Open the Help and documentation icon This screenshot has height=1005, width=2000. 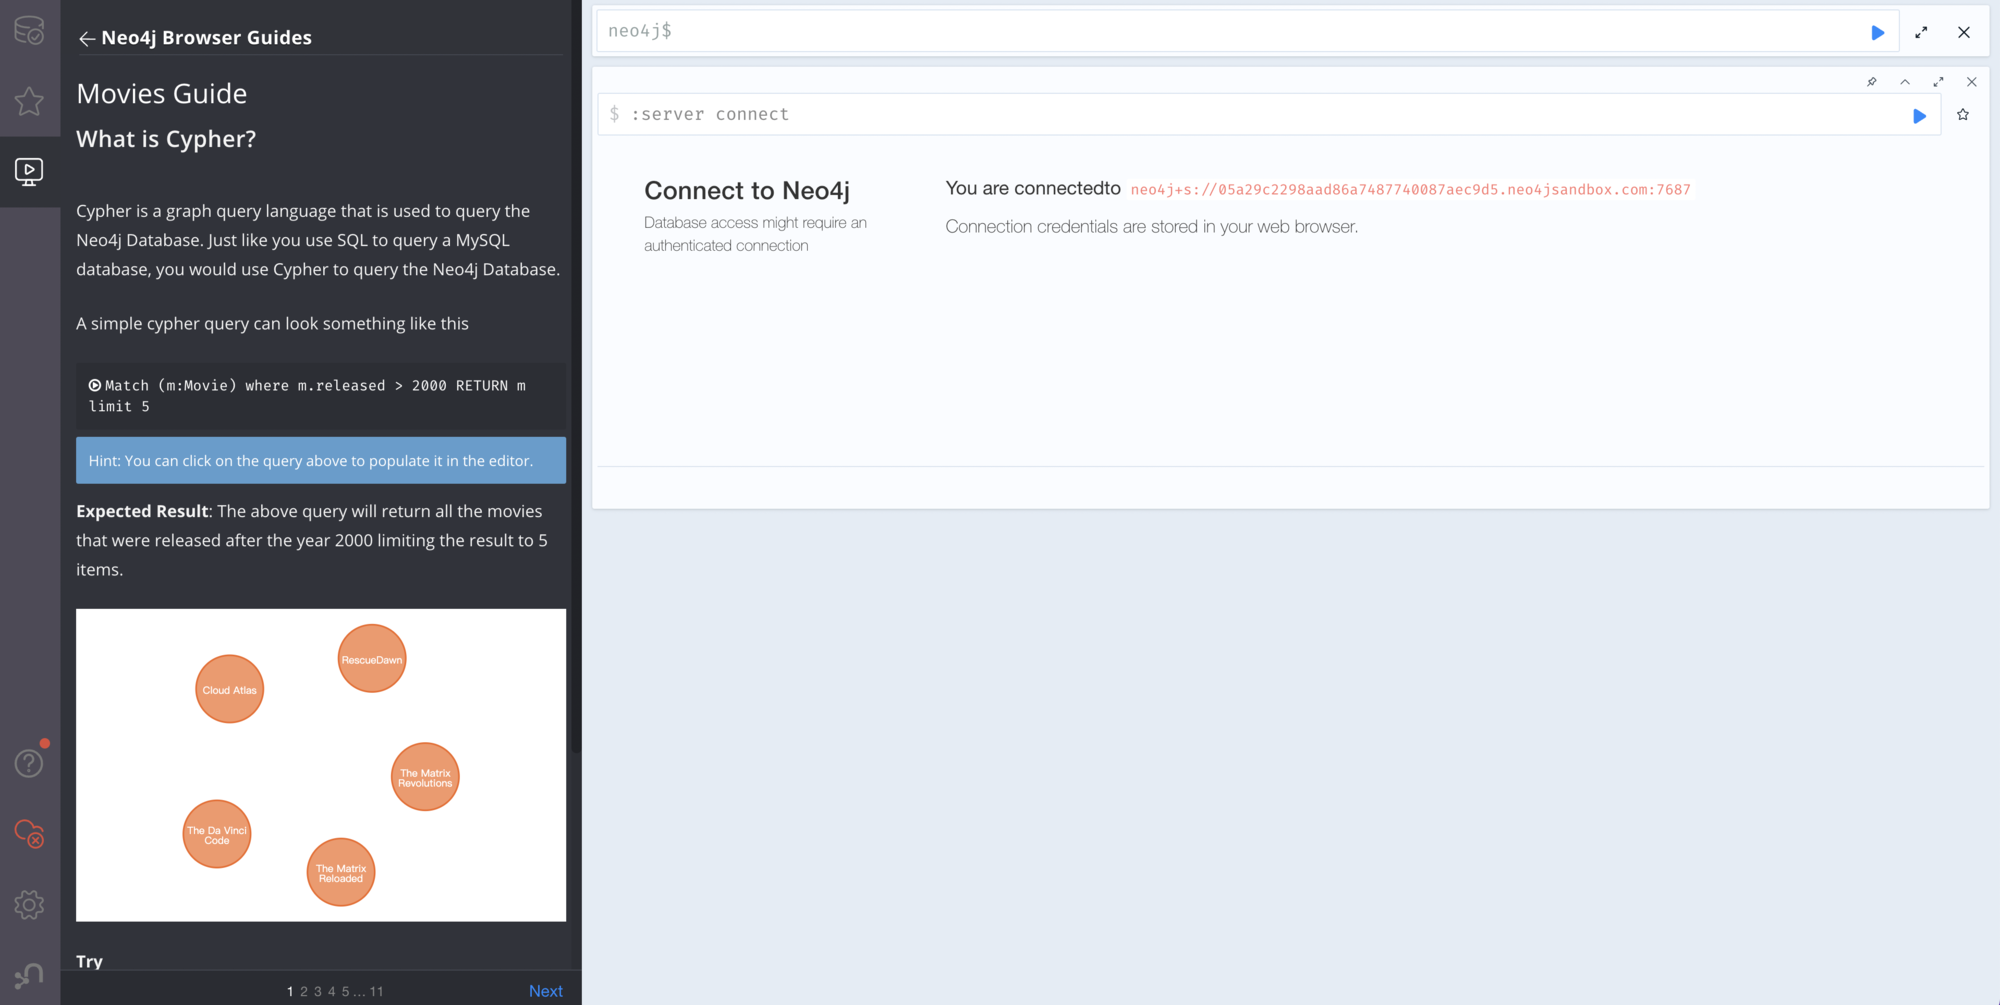click(x=29, y=763)
